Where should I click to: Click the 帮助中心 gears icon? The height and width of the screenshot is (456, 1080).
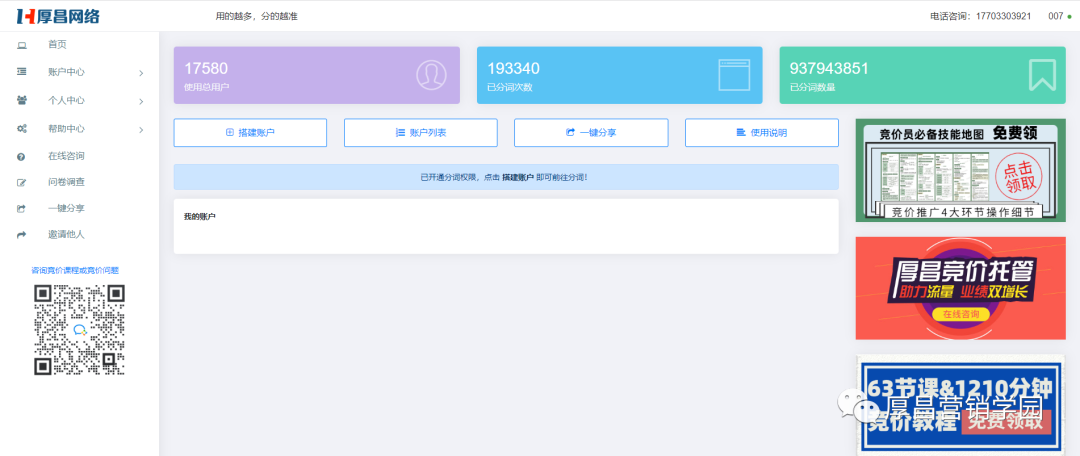click(x=21, y=129)
